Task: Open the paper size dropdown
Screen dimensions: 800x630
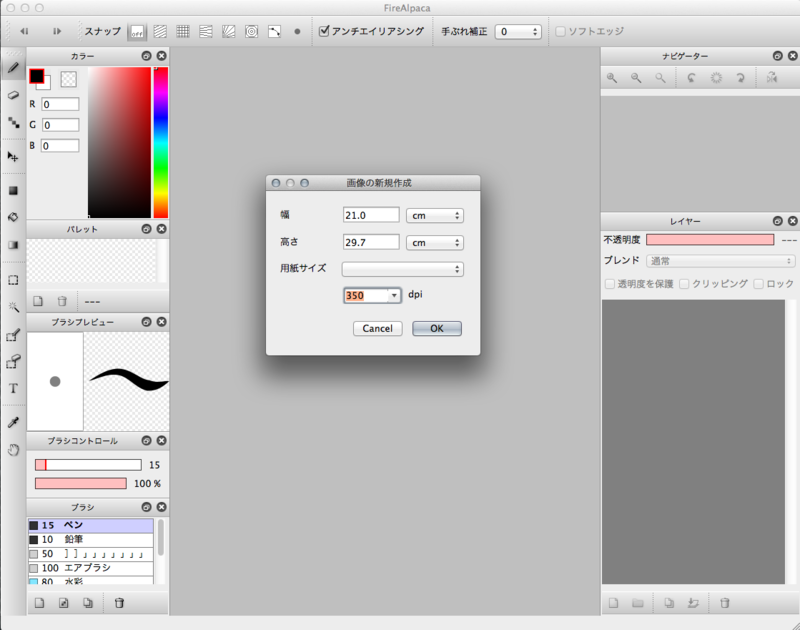Action: [x=403, y=269]
